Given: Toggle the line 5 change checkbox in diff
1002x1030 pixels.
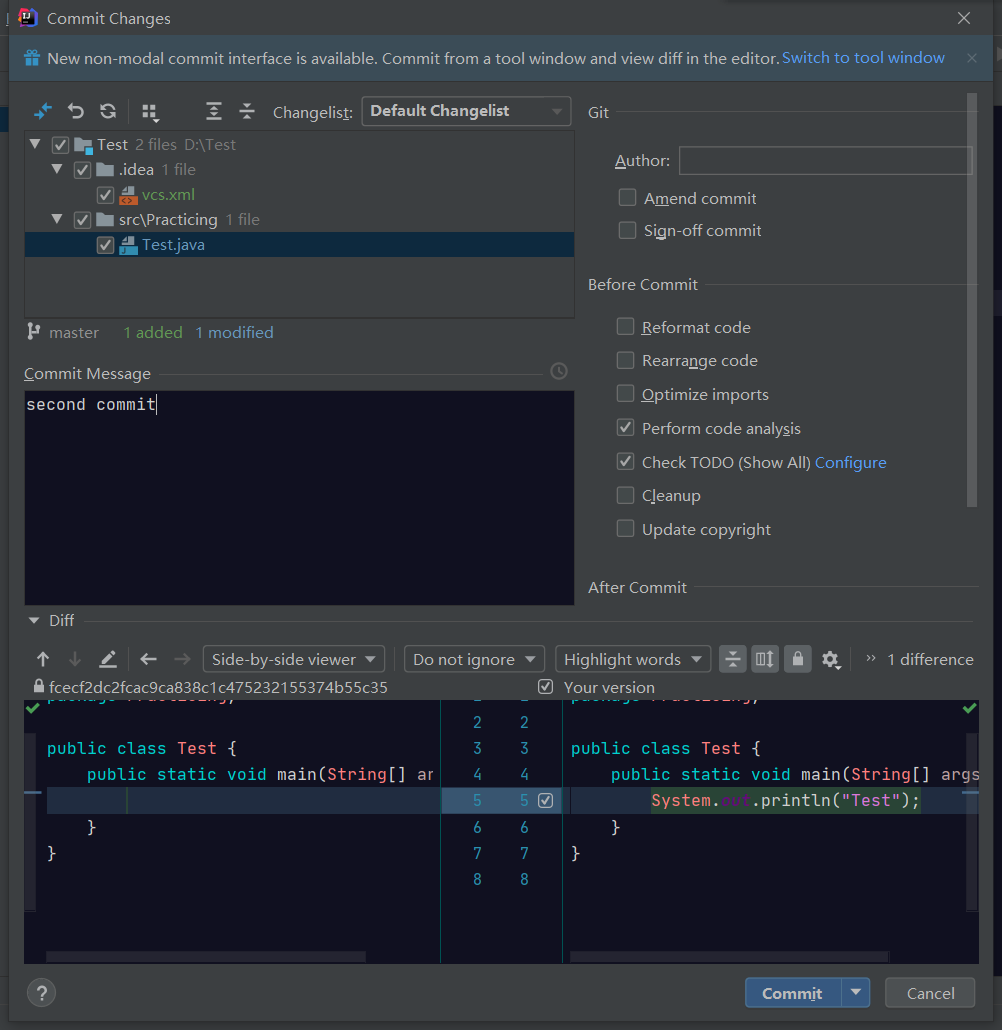Looking at the screenshot, I should [545, 800].
